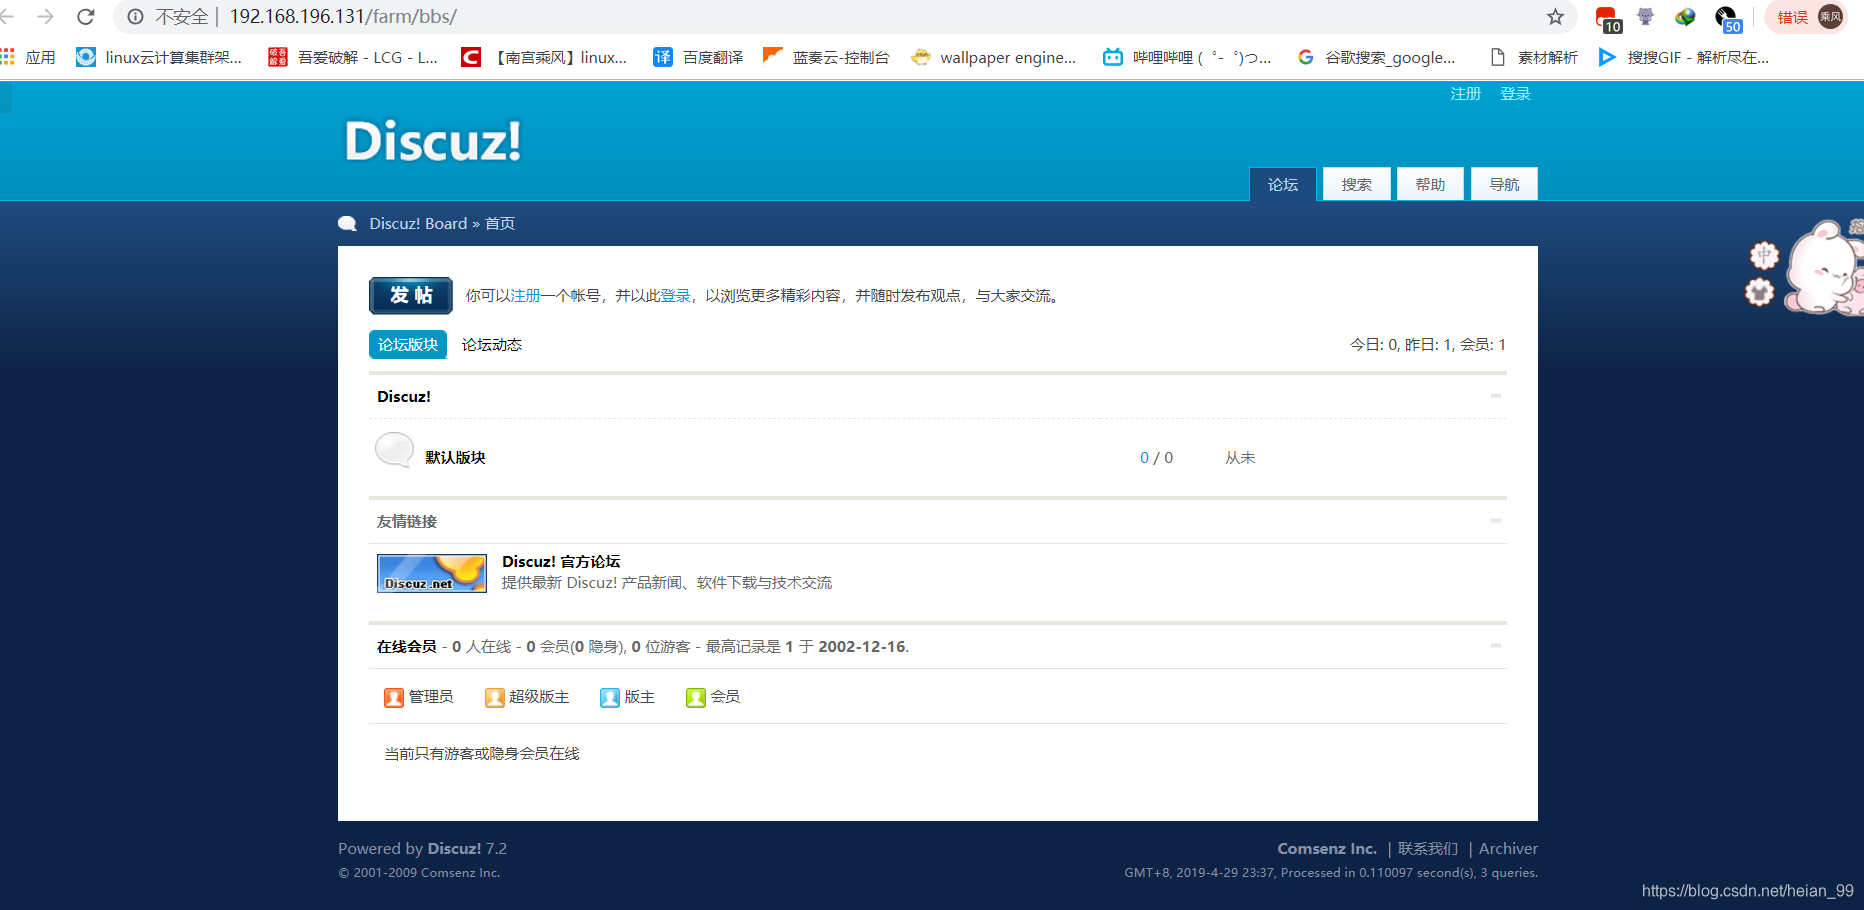Image resolution: width=1864 pixels, height=910 pixels.
Task: Select the 帮助 navigation tab
Action: [x=1430, y=184]
